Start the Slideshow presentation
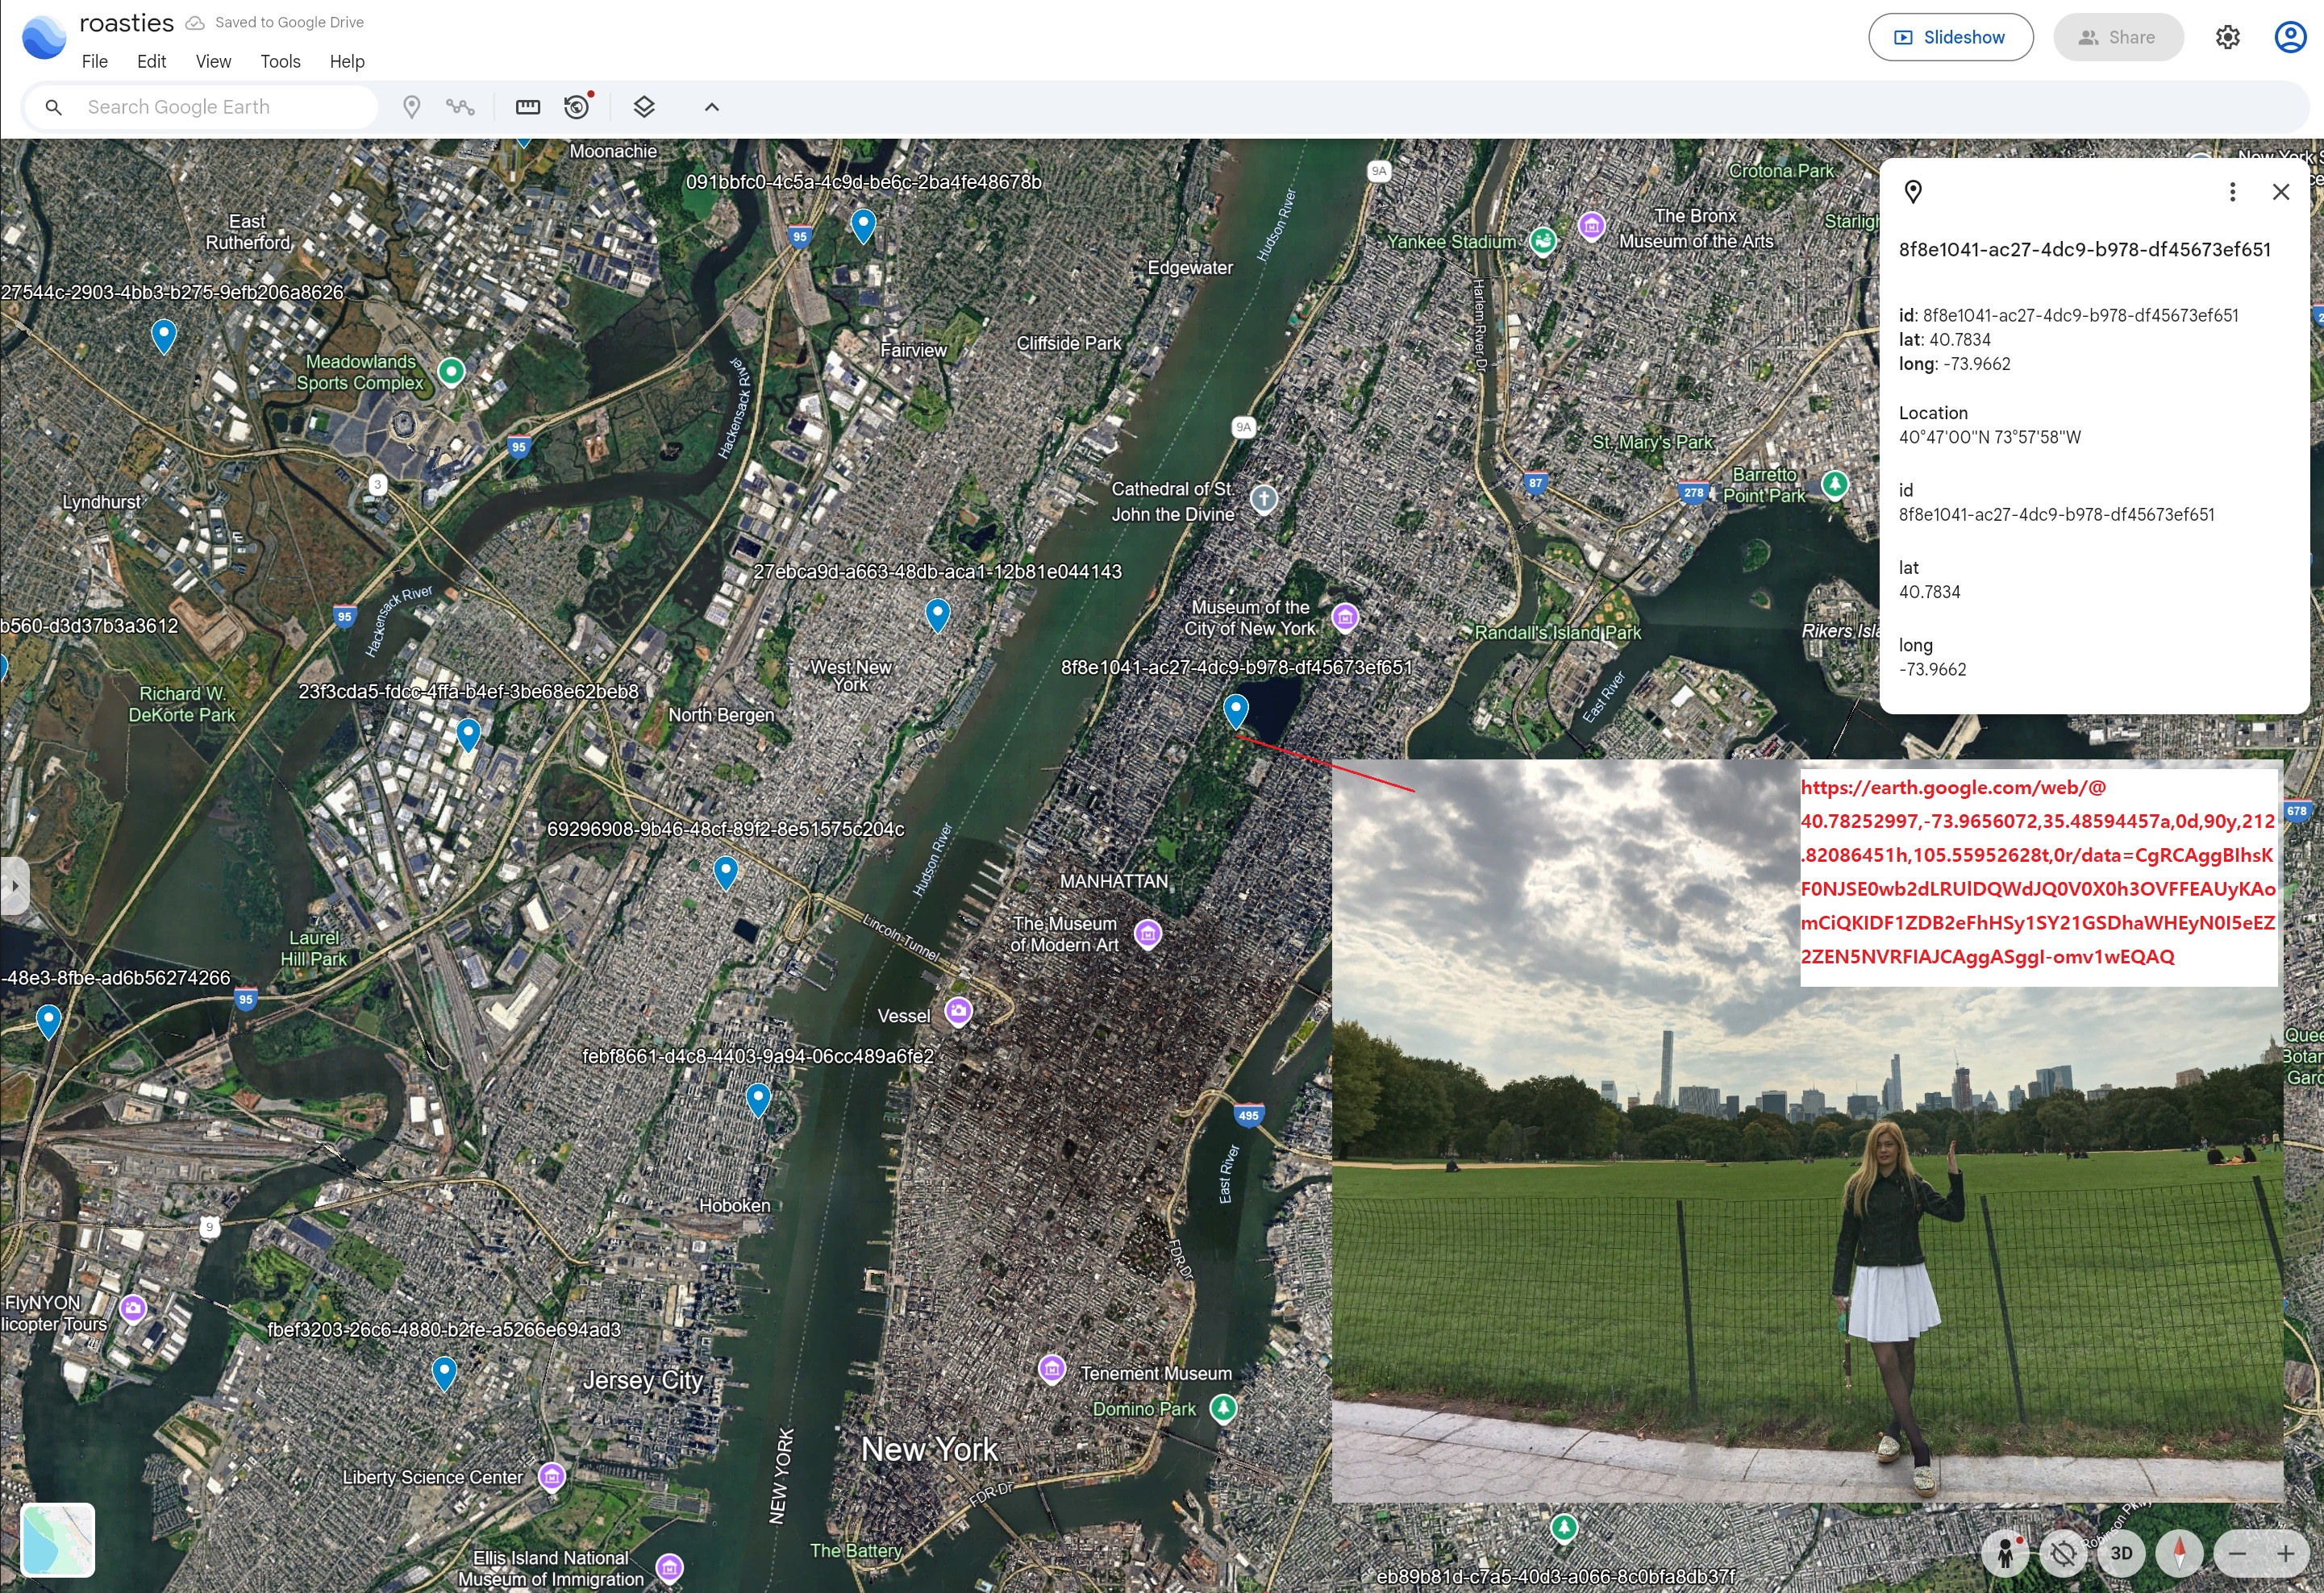 pyautogui.click(x=1950, y=37)
